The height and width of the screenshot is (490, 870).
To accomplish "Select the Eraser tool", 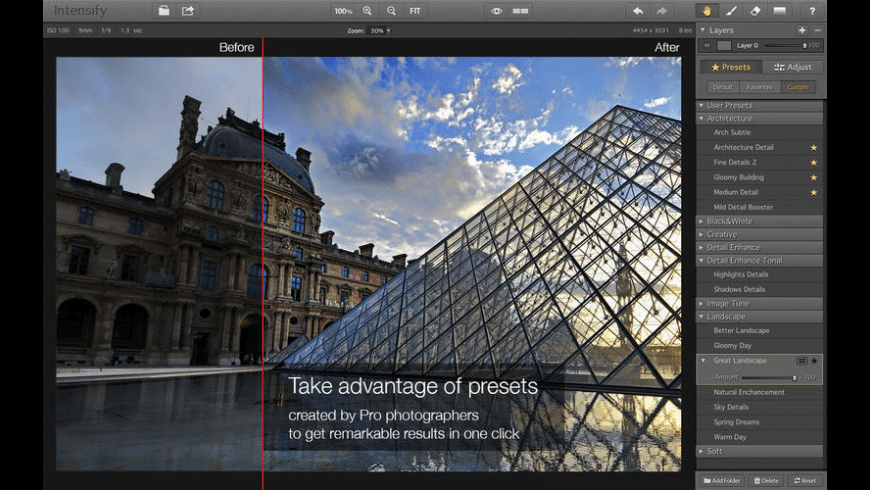I will coord(755,11).
